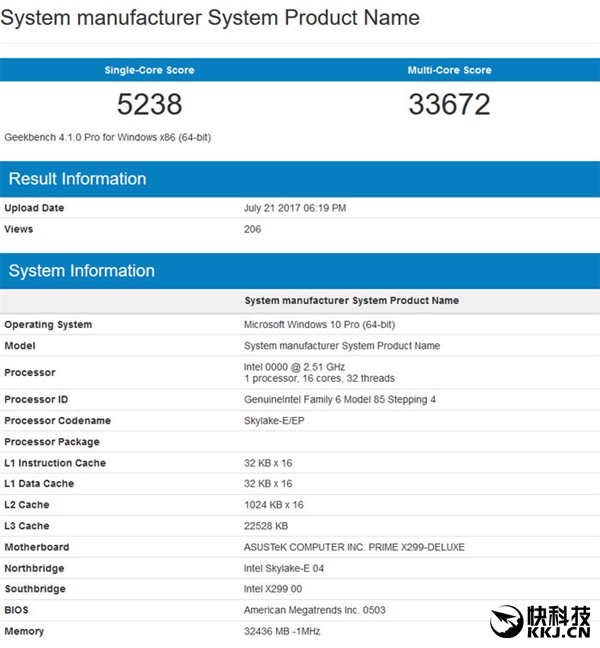Click the Processor ID label
Image resolution: width=600 pixels, height=648 pixels.
click(36, 399)
